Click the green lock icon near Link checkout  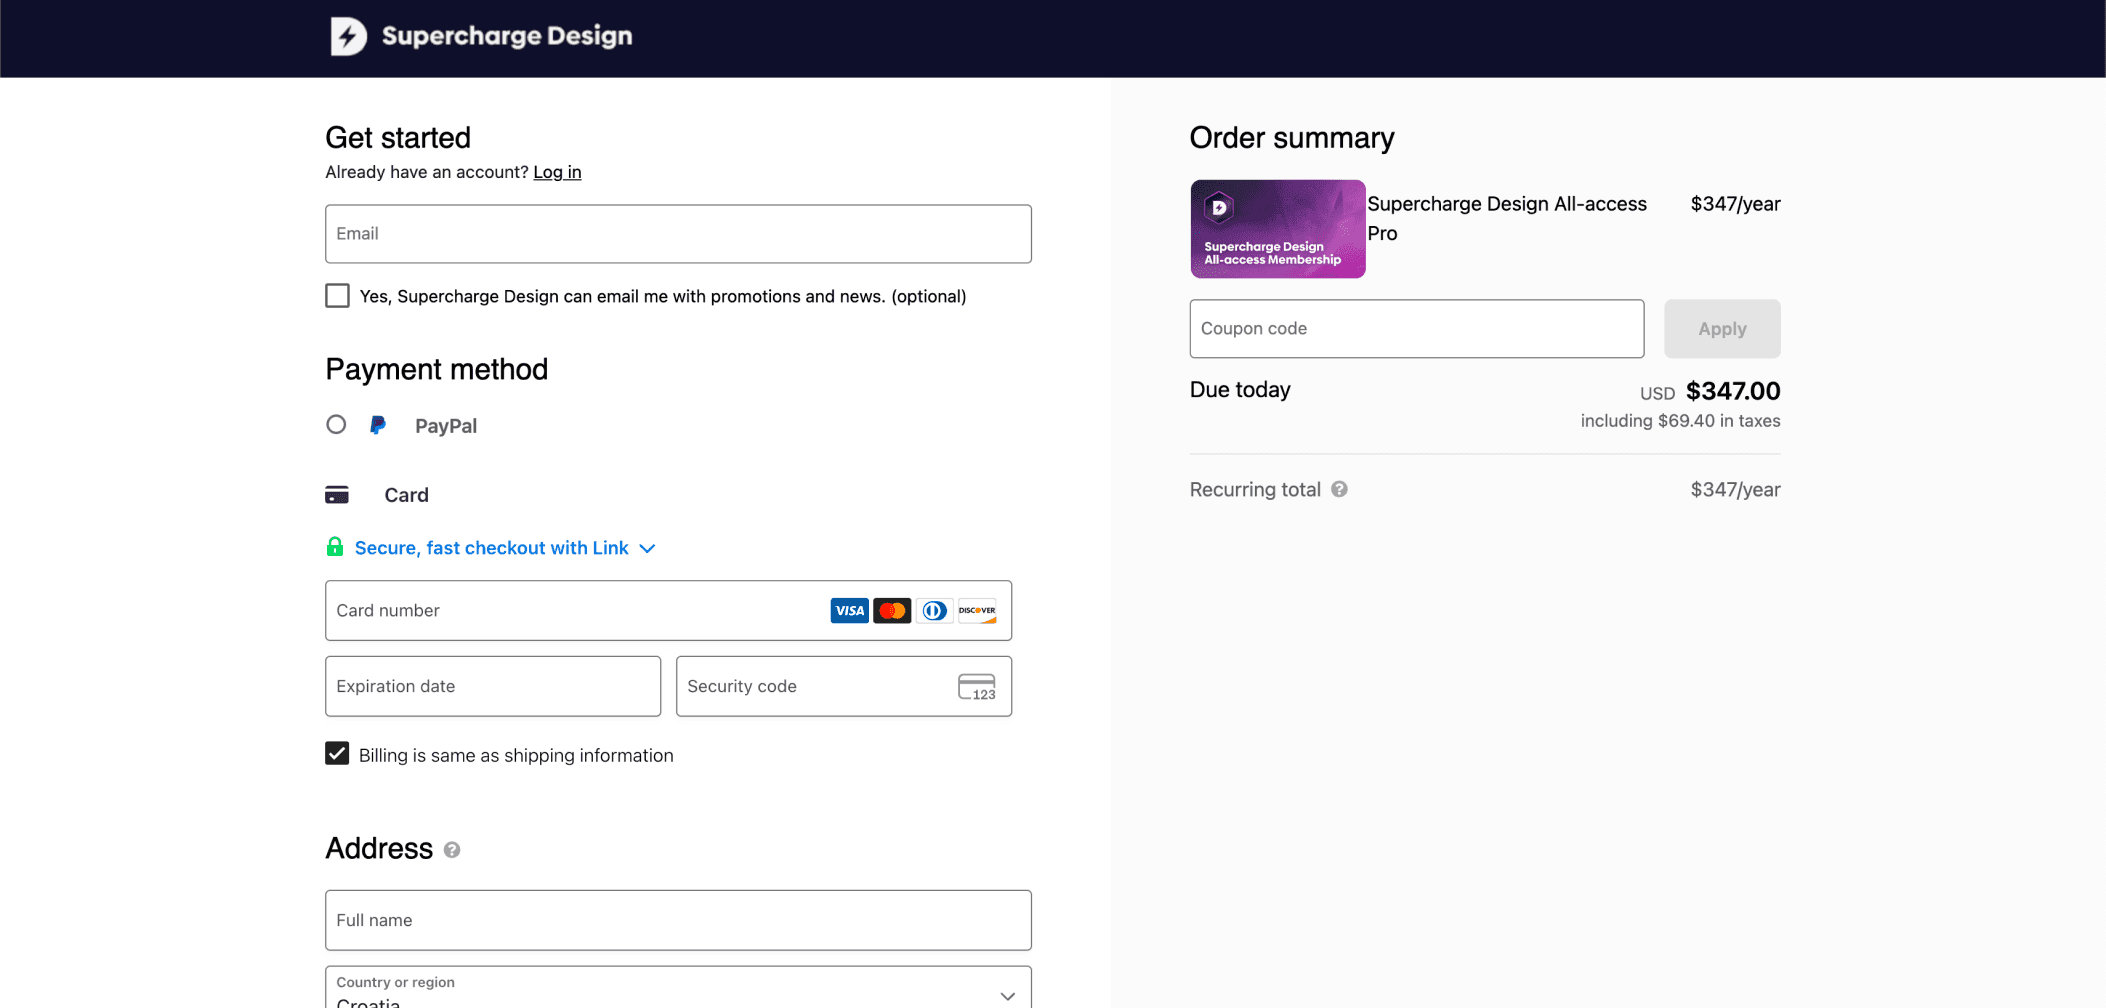[x=335, y=547]
